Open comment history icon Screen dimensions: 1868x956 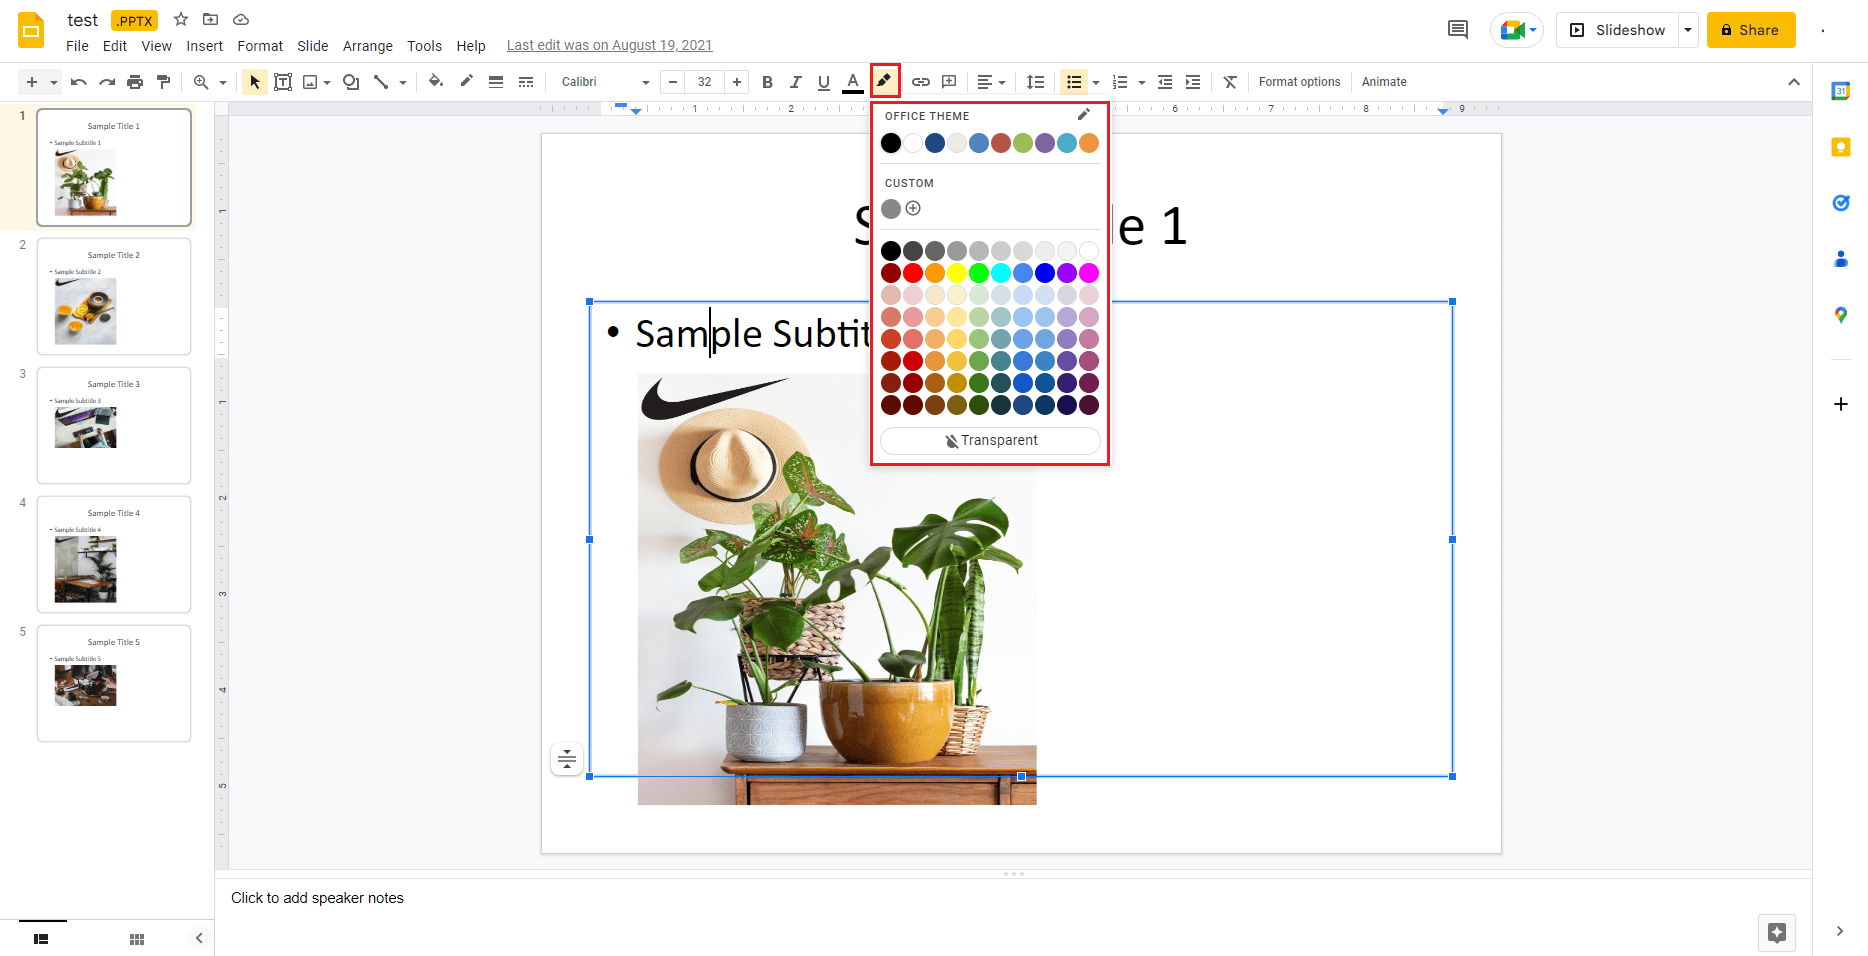coord(1457,30)
